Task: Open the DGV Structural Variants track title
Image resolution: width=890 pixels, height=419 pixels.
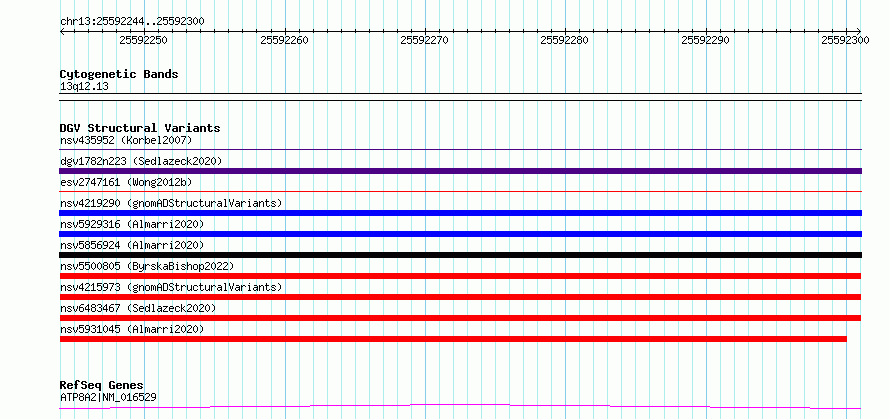Action: (x=140, y=128)
